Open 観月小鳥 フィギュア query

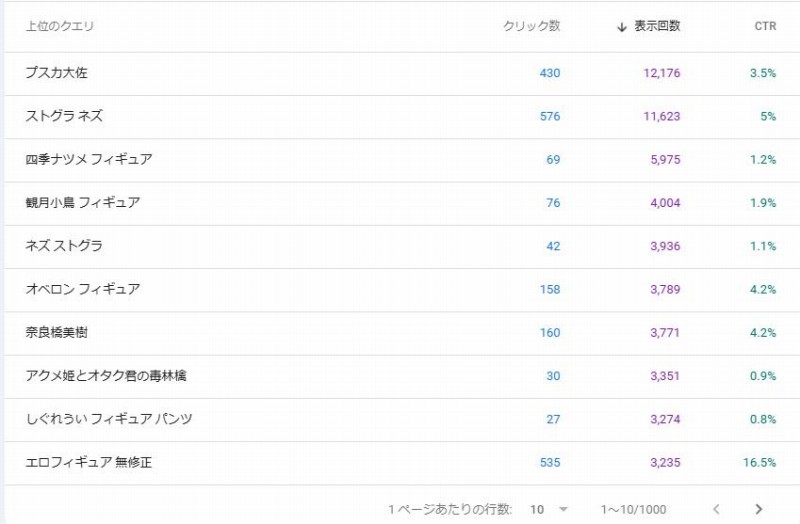click(83, 202)
